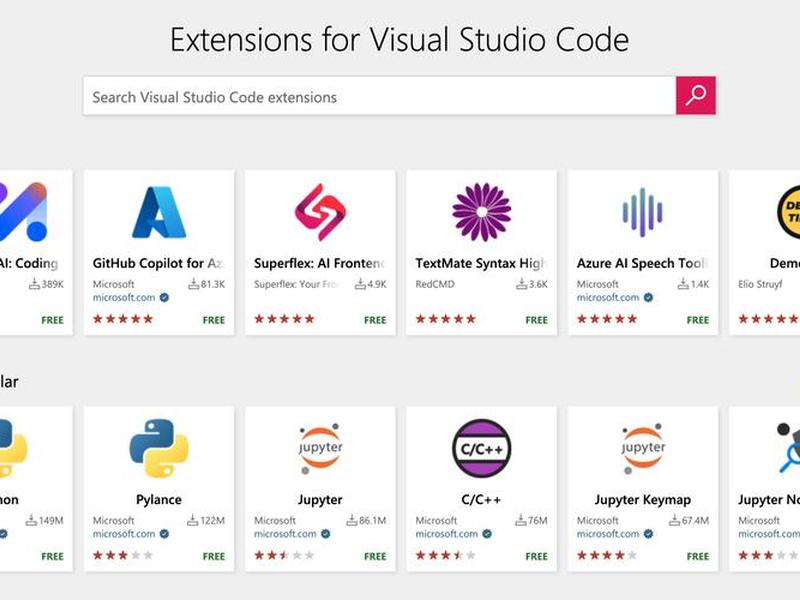Click verified badge on C/C++ card

pyautogui.click(x=487, y=534)
